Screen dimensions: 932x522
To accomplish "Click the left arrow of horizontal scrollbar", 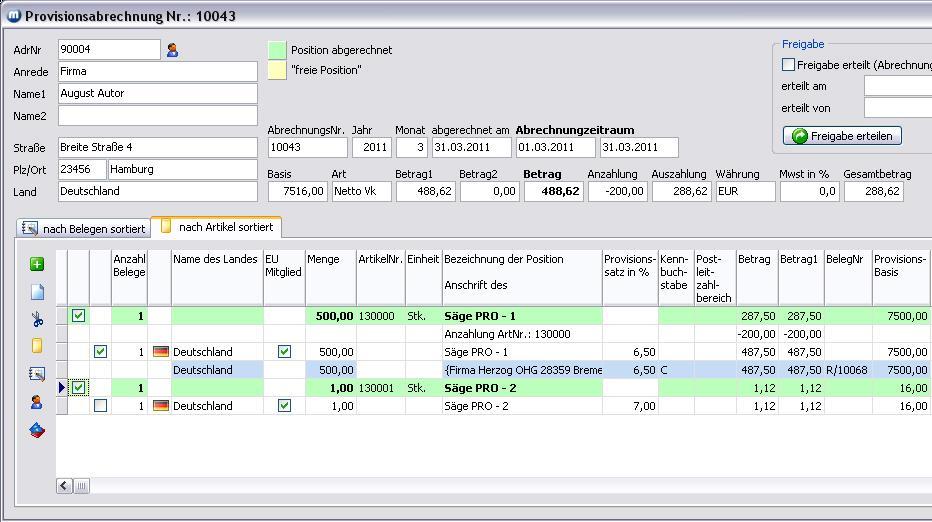I will pyautogui.click(x=64, y=486).
